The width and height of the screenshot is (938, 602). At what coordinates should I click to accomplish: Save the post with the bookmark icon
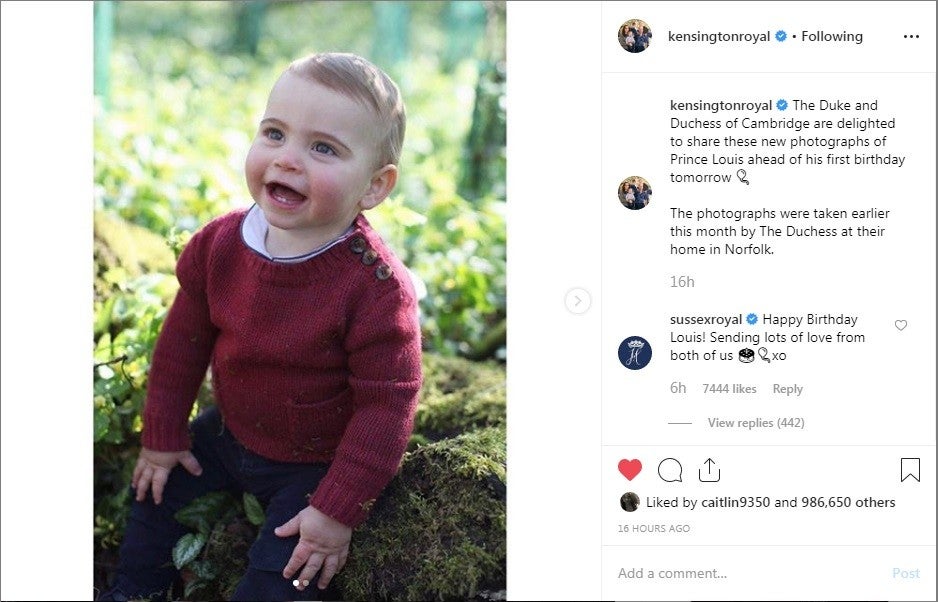click(910, 470)
